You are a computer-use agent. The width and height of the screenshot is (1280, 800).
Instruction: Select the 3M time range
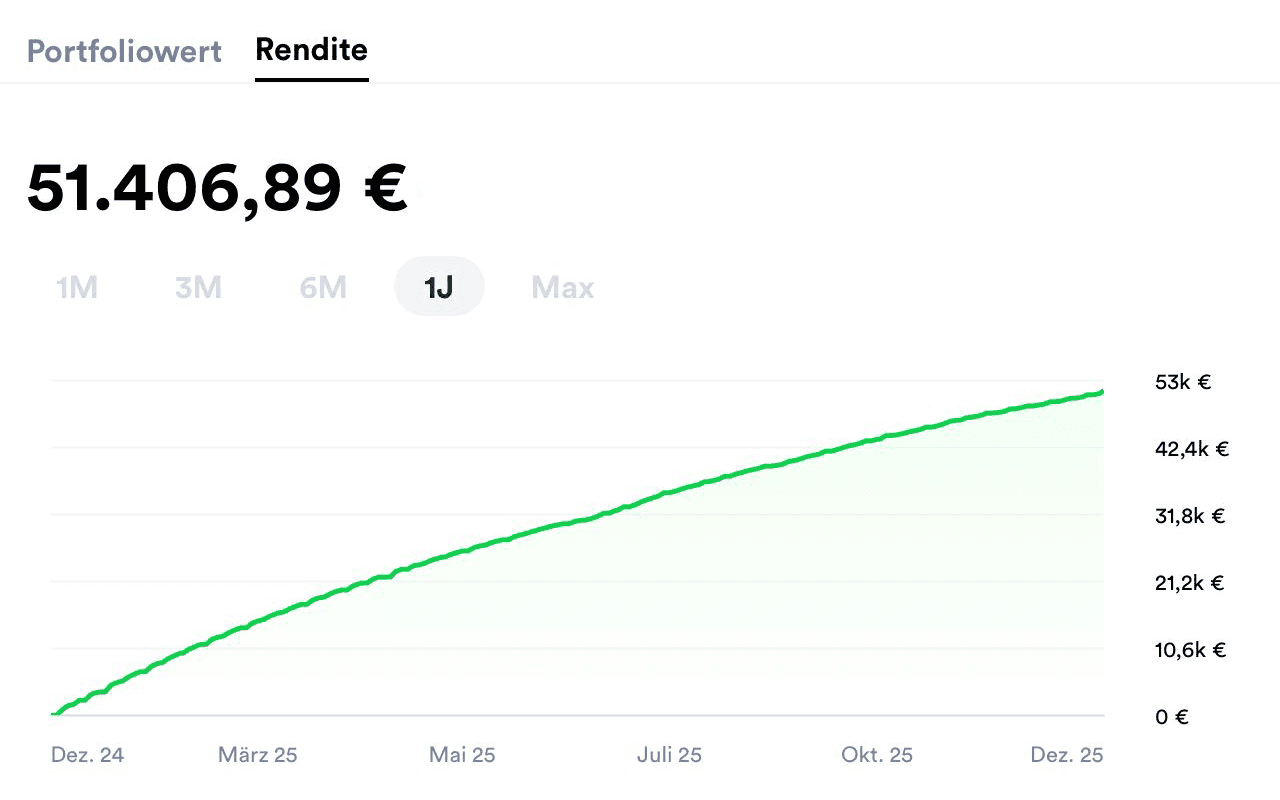click(x=198, y=287)
